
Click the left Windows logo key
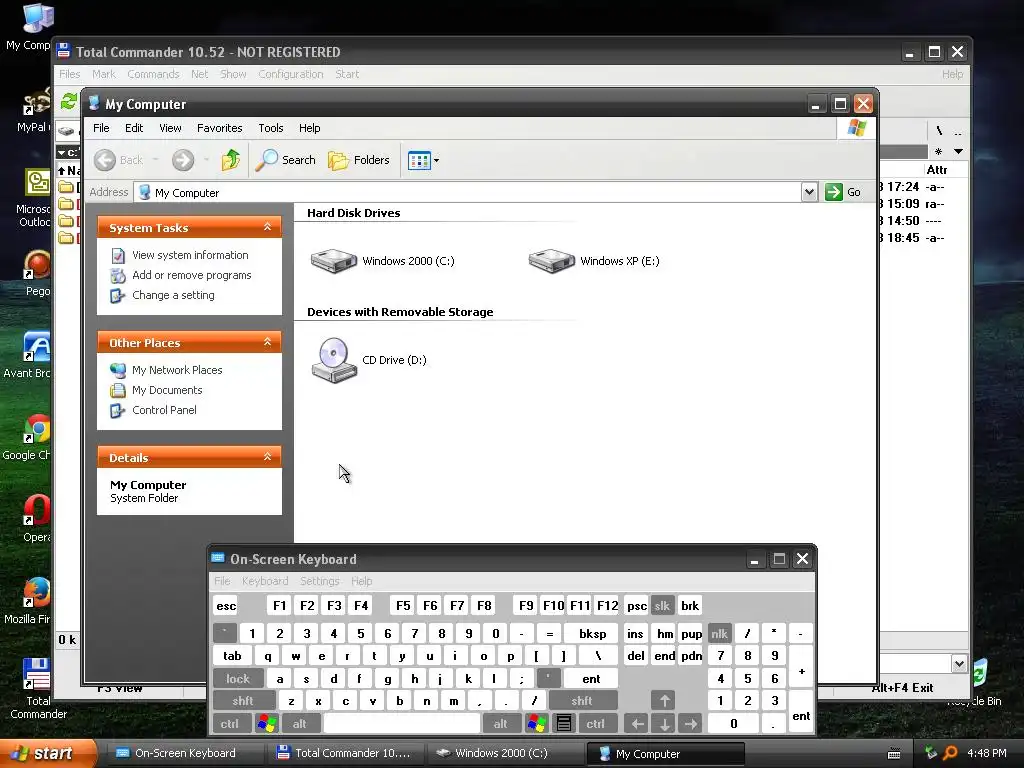pos(266,724)
